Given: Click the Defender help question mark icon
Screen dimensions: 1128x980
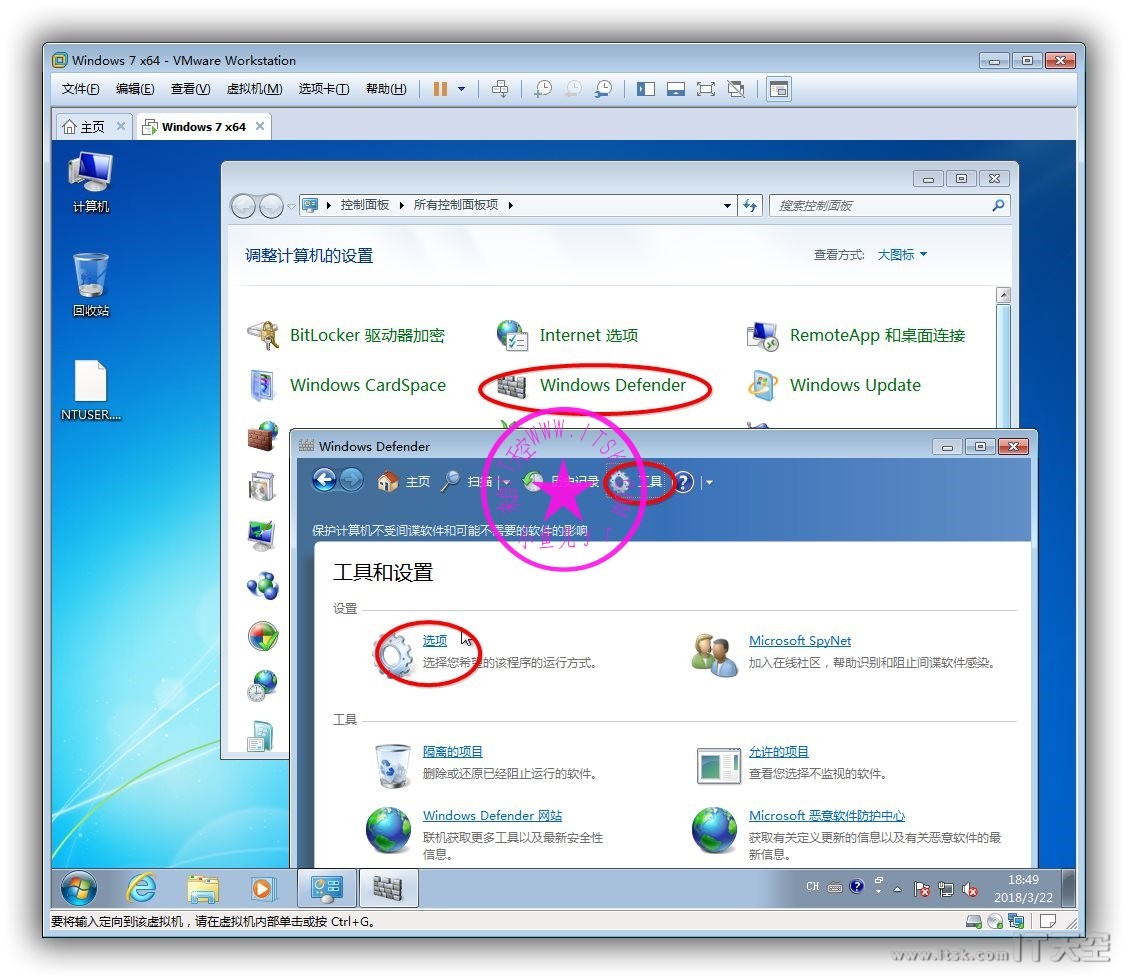Looking at the screenshot, I should tap(683, 482).
